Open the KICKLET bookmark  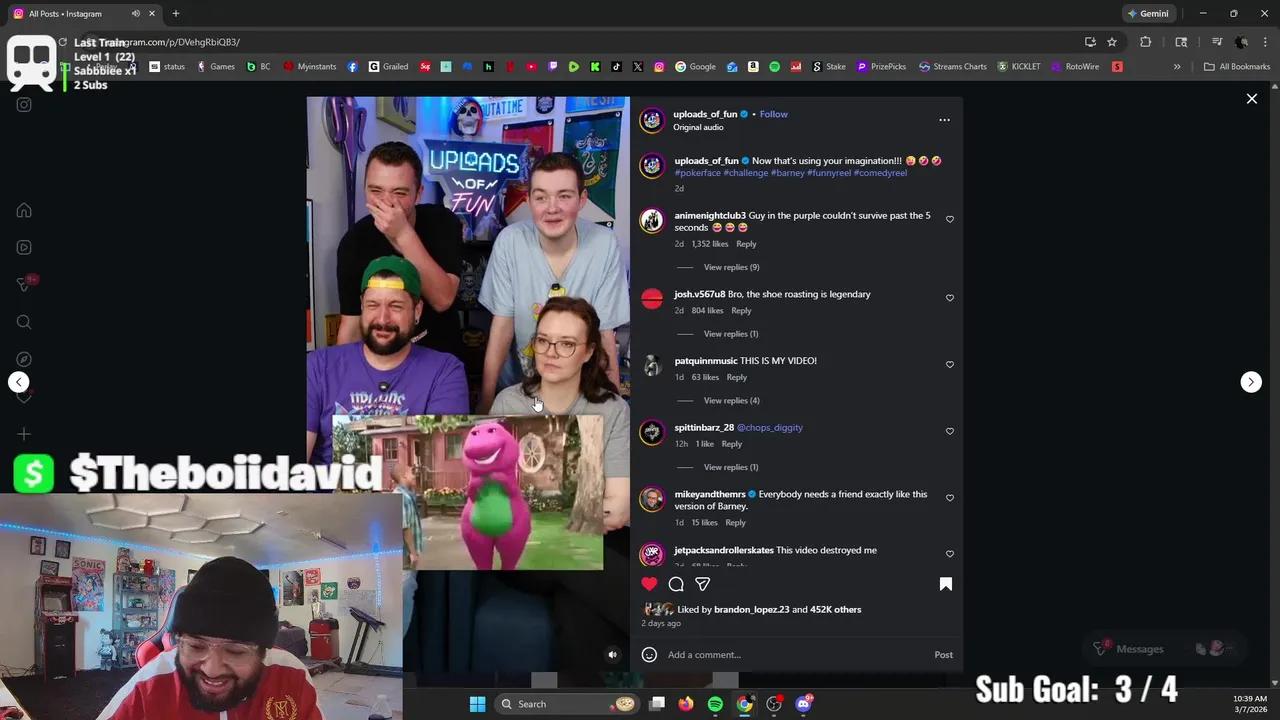click(x=1019, y=67)
